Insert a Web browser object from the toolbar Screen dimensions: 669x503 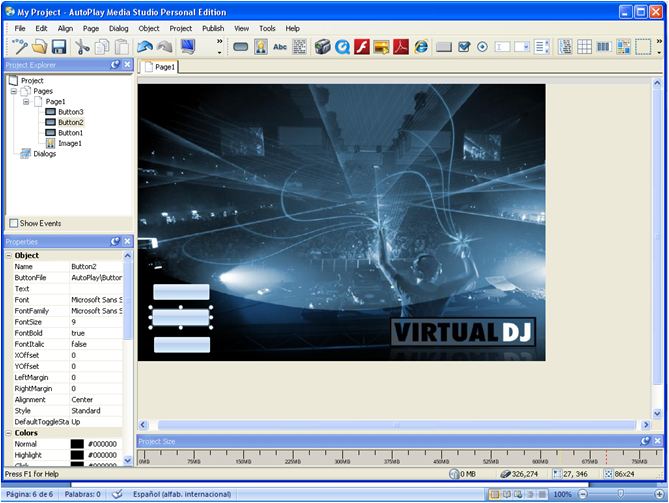pyautogui.click(x=421, y=47)
